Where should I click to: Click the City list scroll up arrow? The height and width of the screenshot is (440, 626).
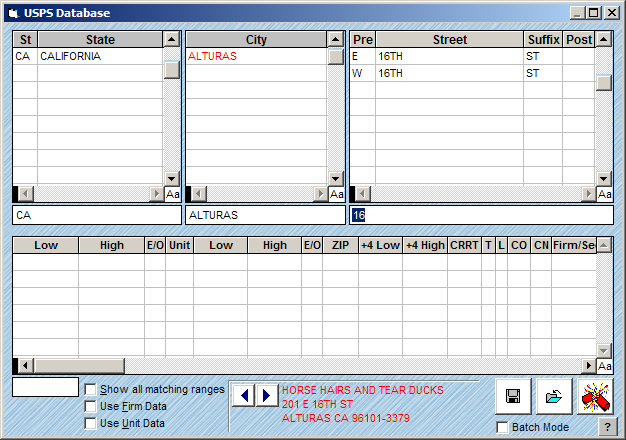pos(336,40)
